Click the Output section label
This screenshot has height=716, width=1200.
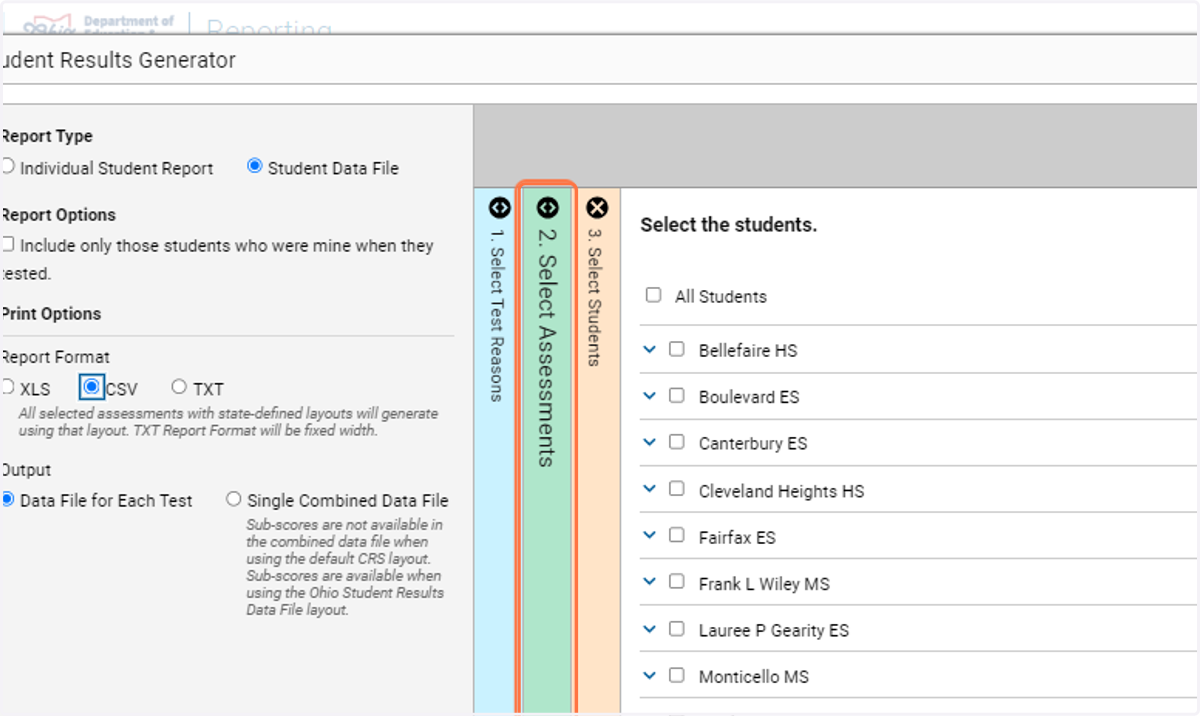coord(26,470)
